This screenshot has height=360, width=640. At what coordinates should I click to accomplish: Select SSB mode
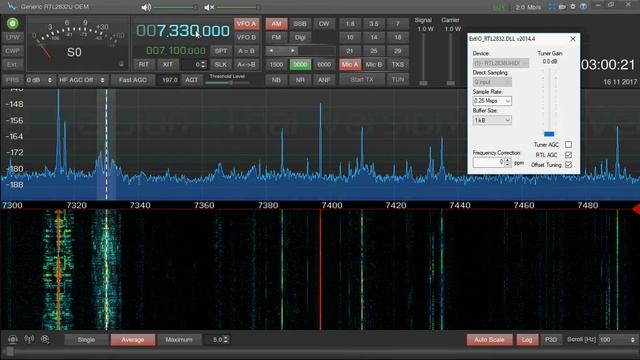[x=300, y=24]
